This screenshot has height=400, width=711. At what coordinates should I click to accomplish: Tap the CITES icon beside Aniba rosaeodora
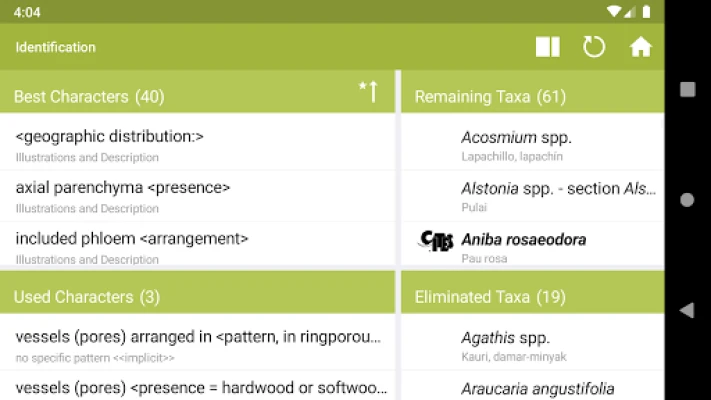tap(436, 241)
